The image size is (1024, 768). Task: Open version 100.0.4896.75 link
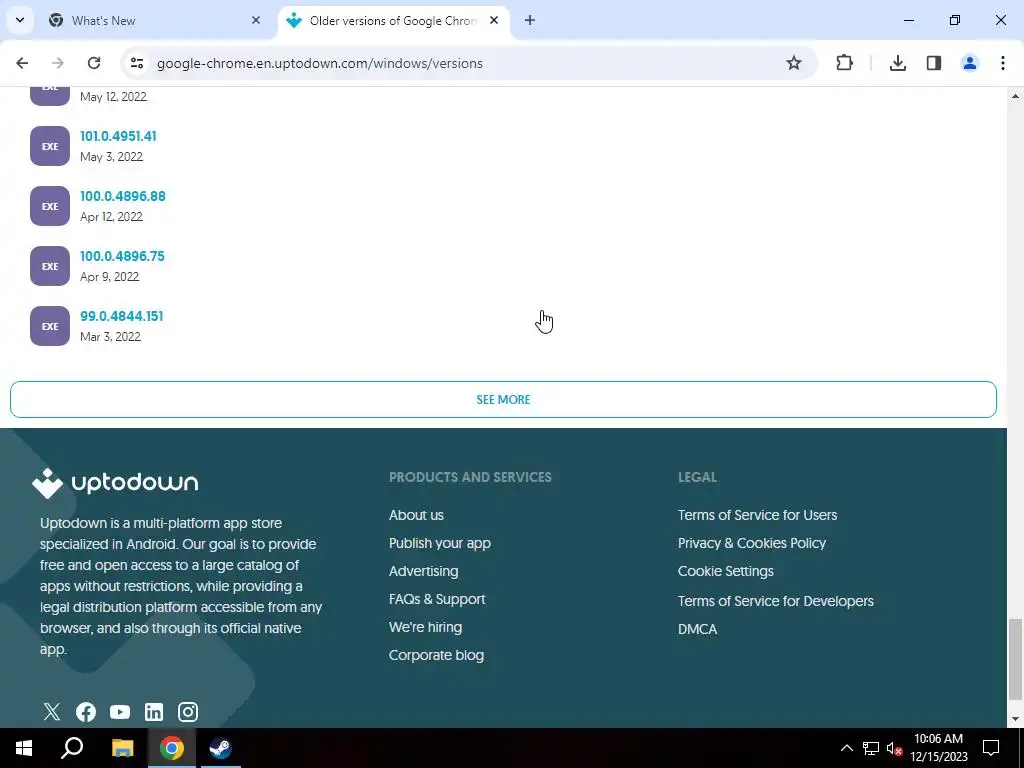point(122,257)
